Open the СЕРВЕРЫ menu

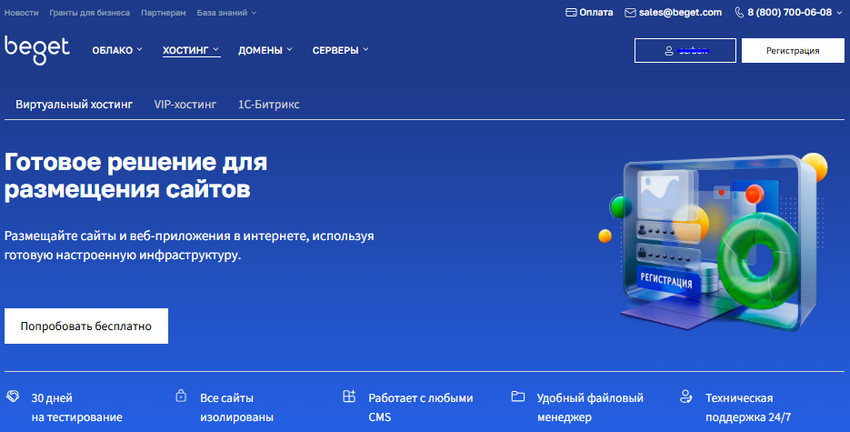tap(340, 50)
